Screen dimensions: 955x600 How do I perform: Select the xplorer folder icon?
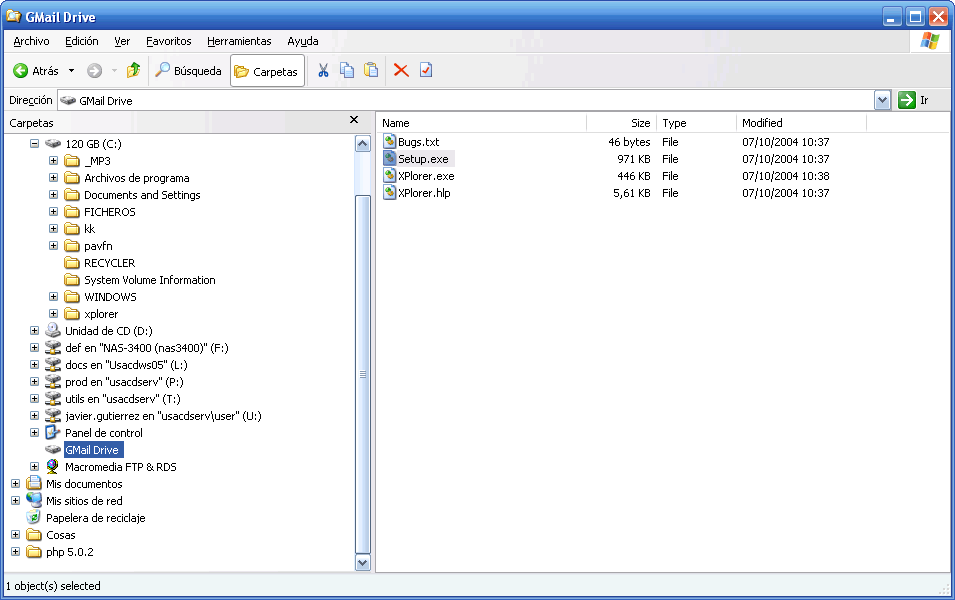[x=72, y=314]
